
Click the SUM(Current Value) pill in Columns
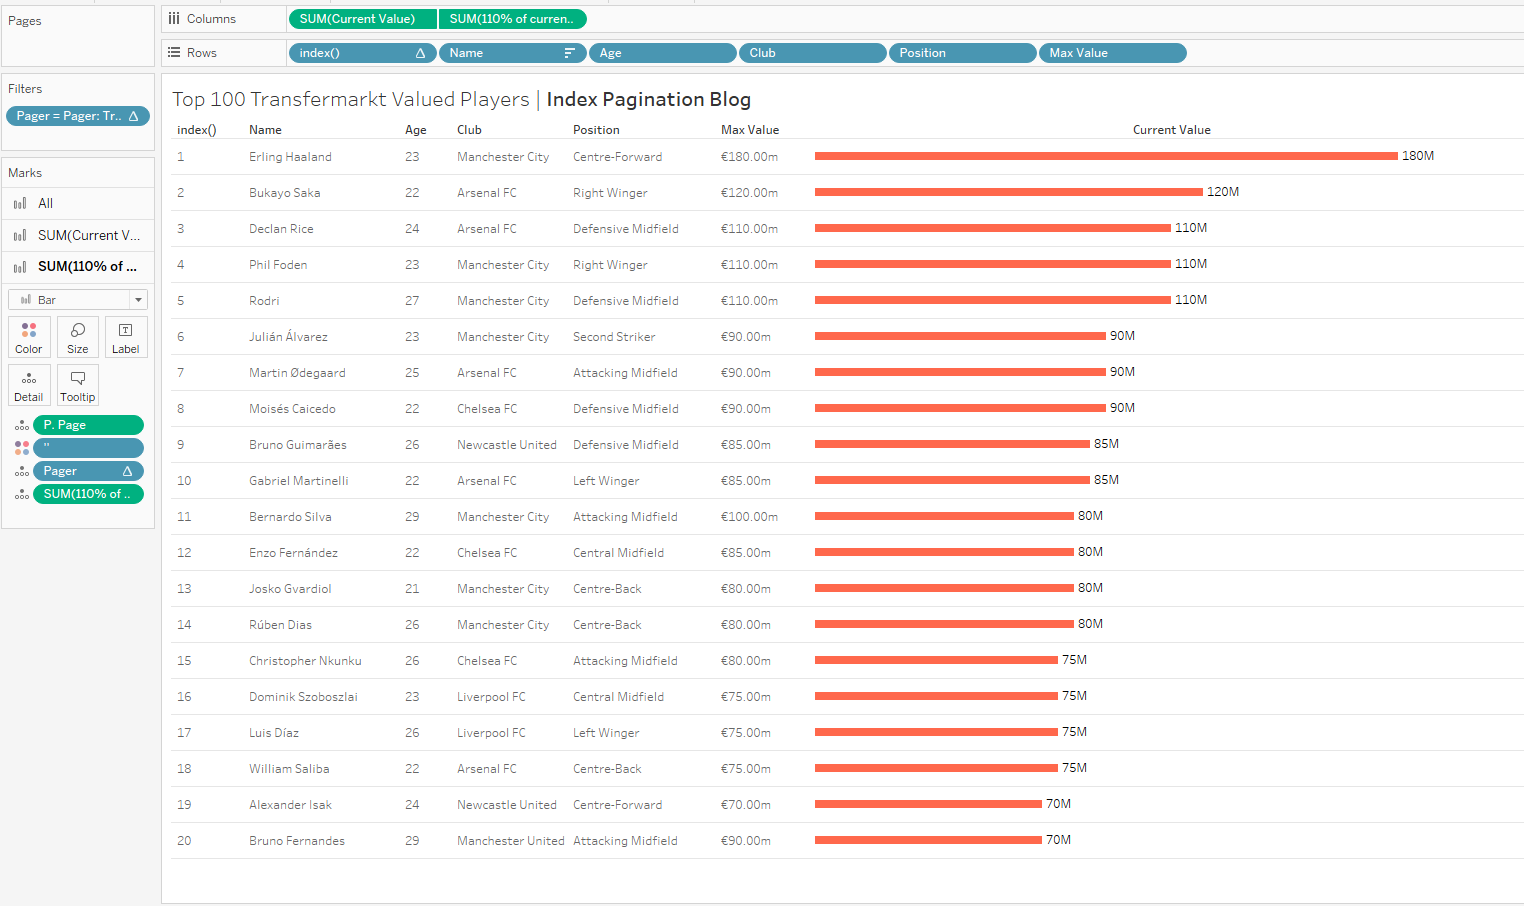361,19
